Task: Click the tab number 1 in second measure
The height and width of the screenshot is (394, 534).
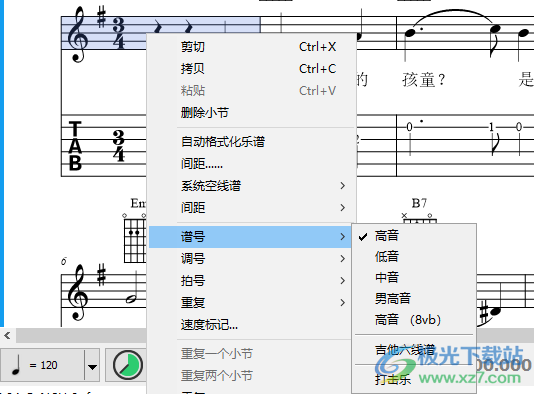Action: coord(491,127)
